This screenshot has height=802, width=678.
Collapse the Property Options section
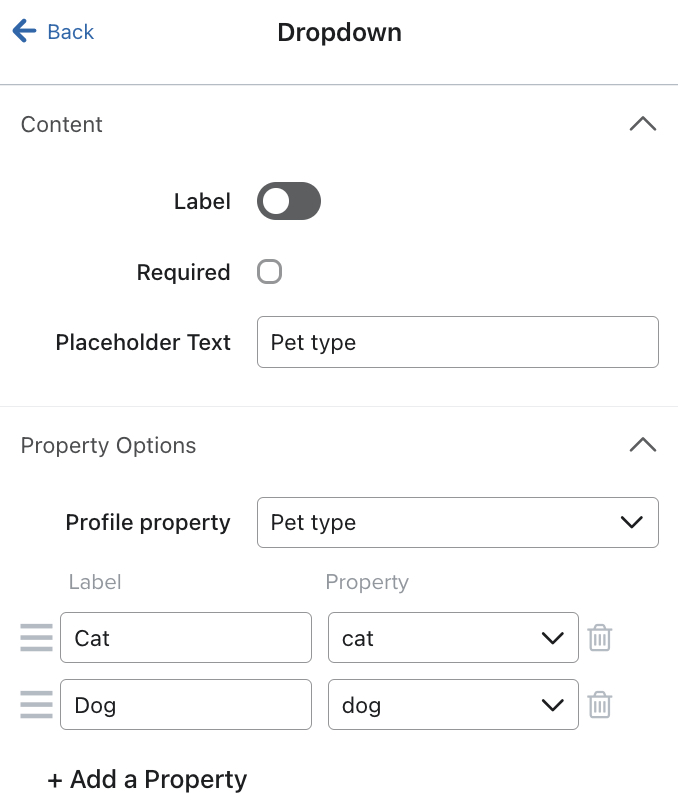pyautogui.click(x=643, y=445)
